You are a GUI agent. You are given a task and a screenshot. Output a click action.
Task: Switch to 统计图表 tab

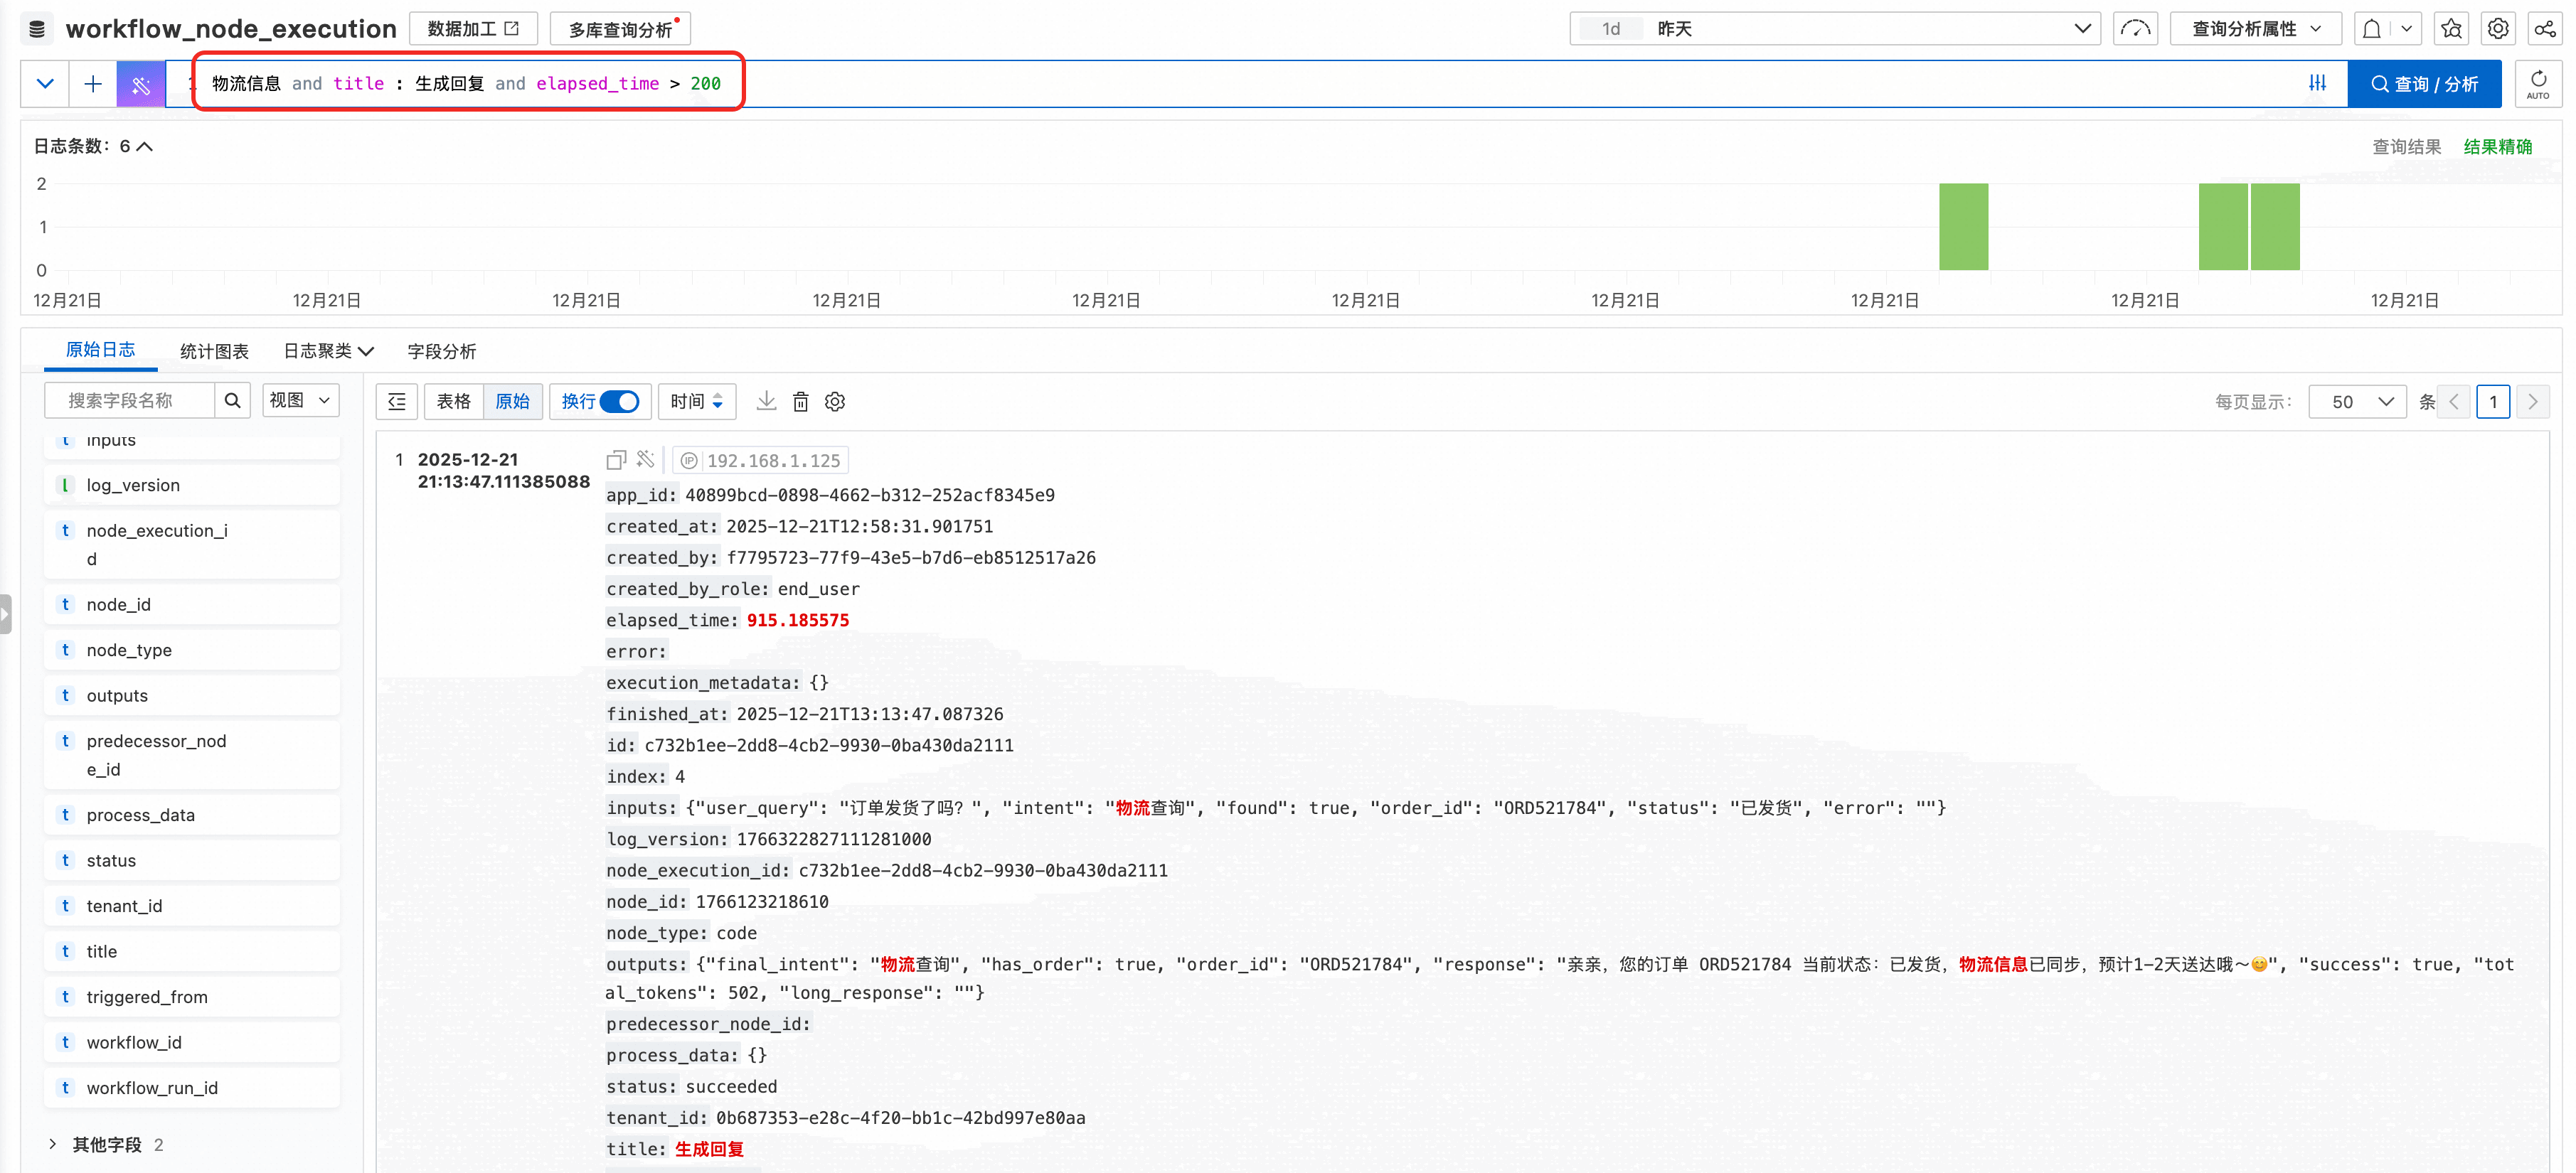coord(214,351)
